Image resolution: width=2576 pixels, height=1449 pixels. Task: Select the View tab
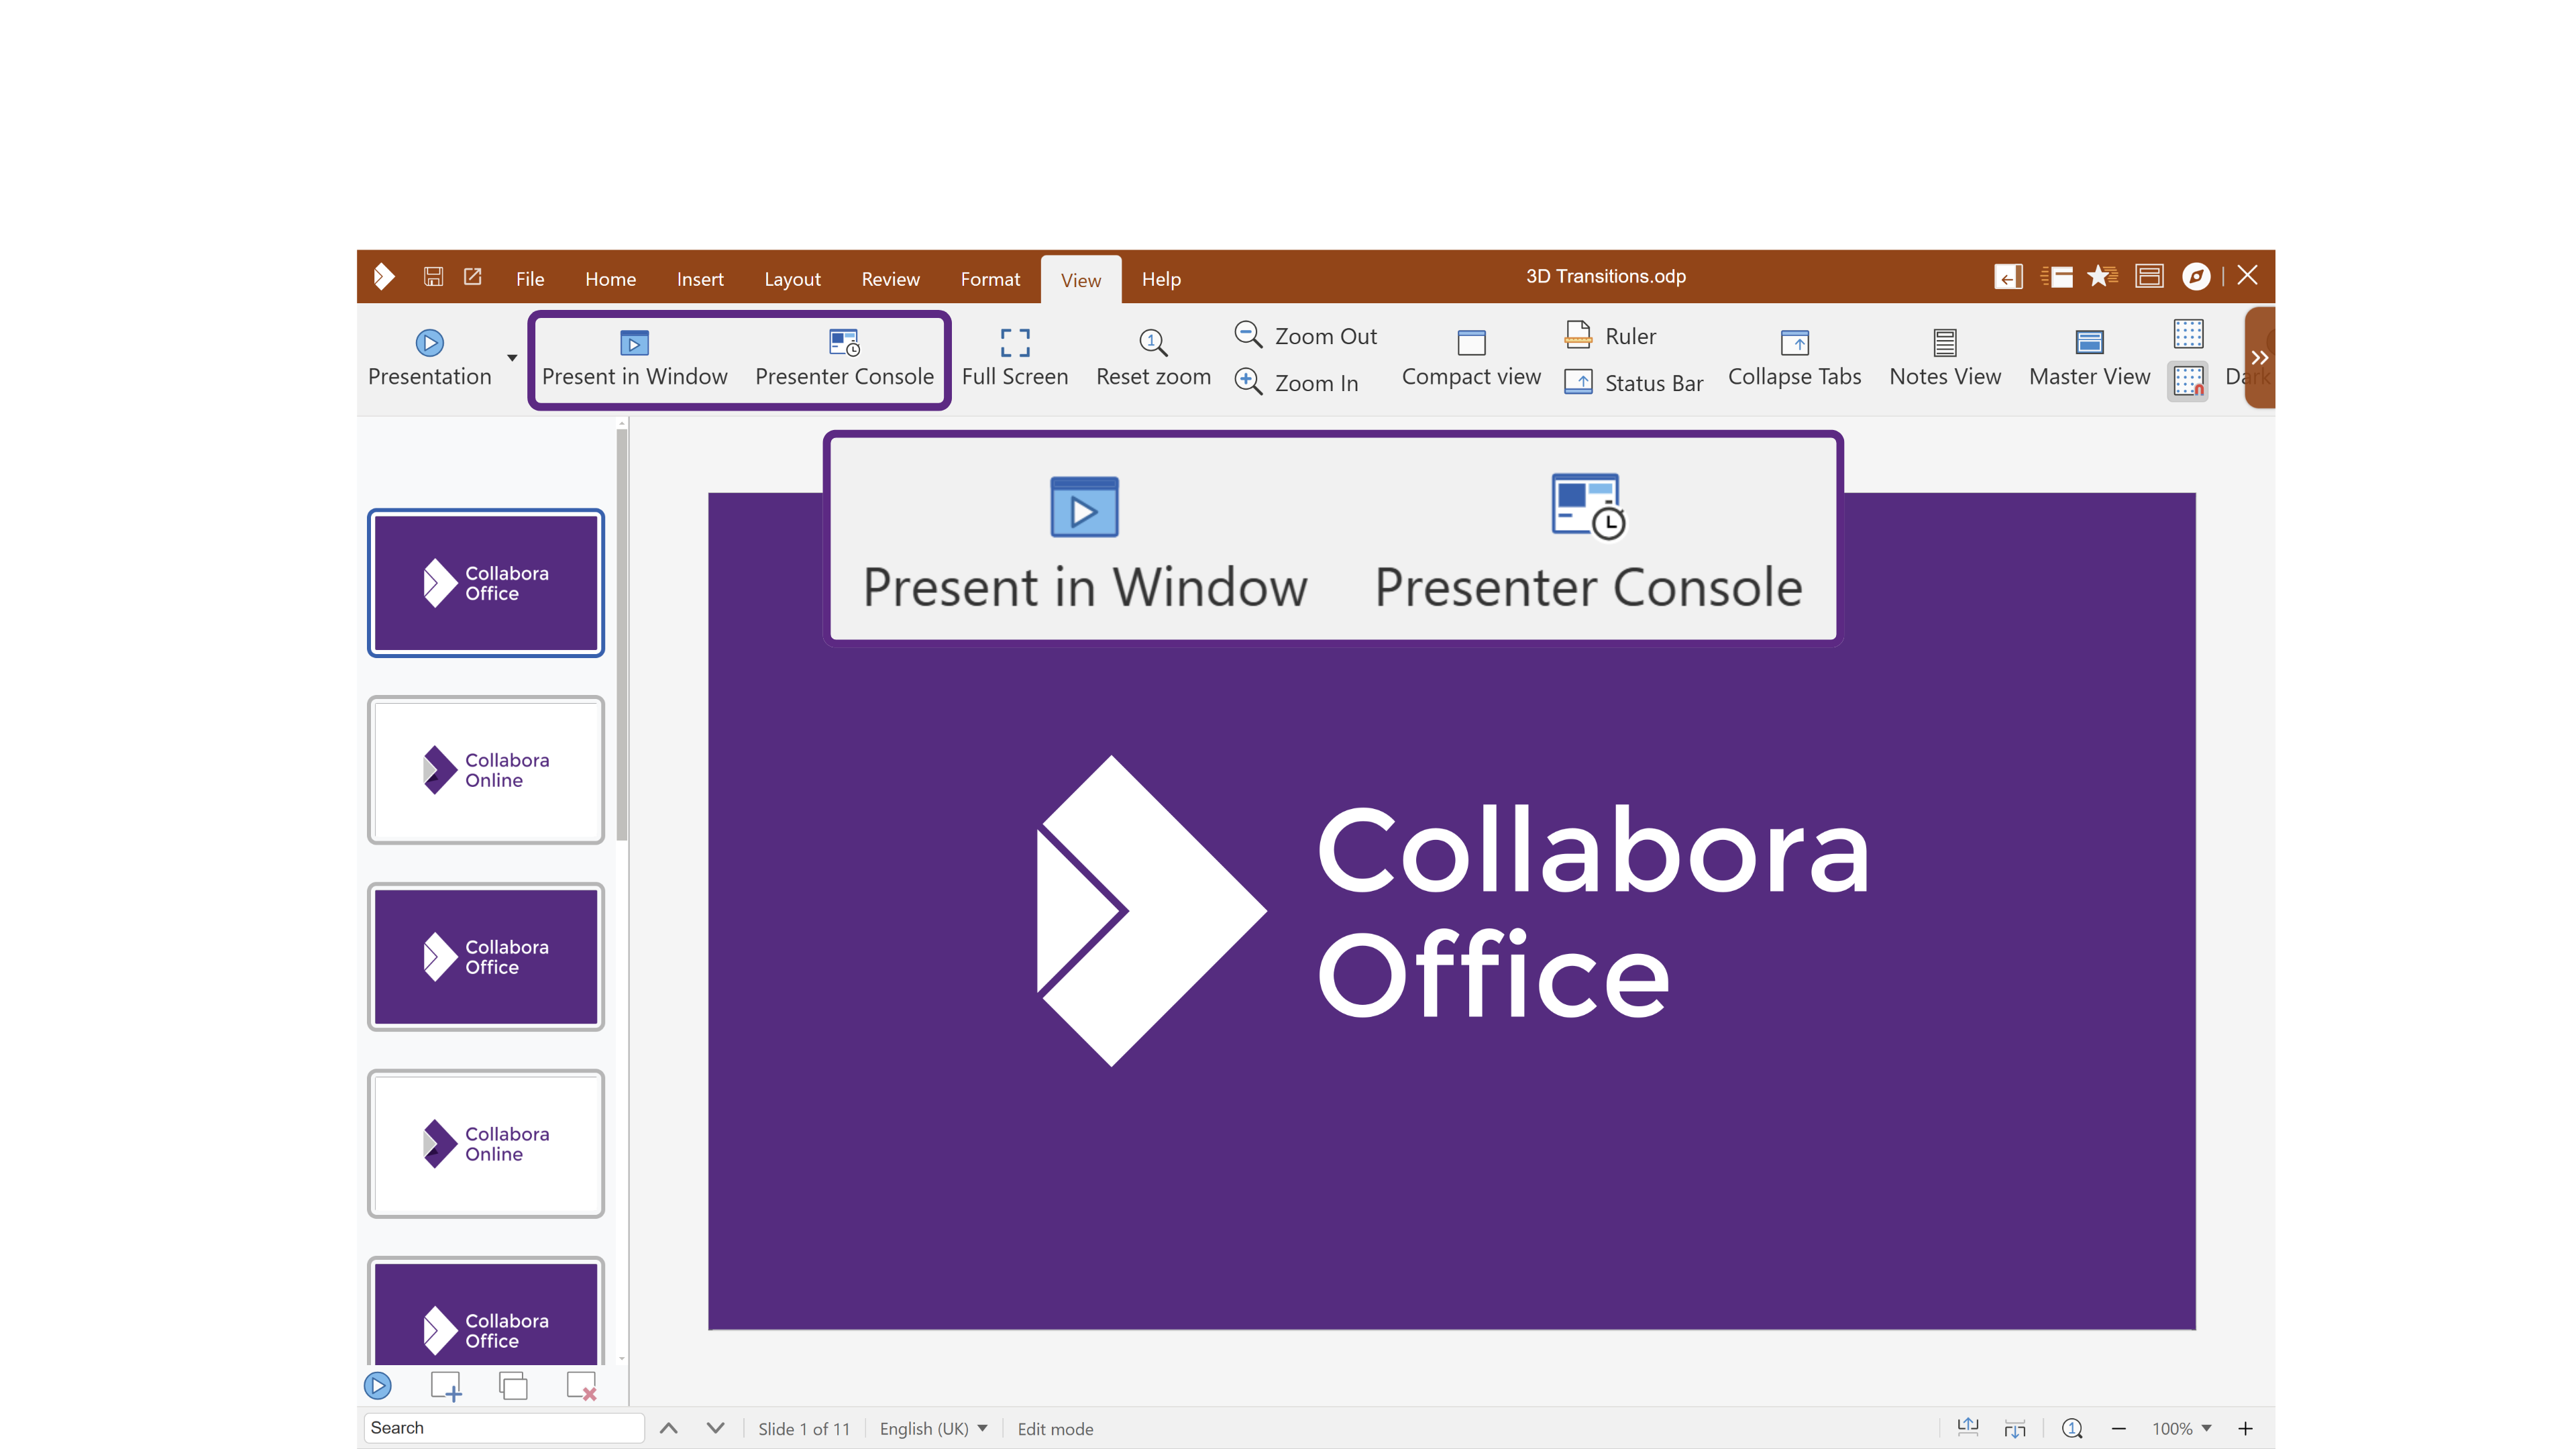(x=1081, y=280)
